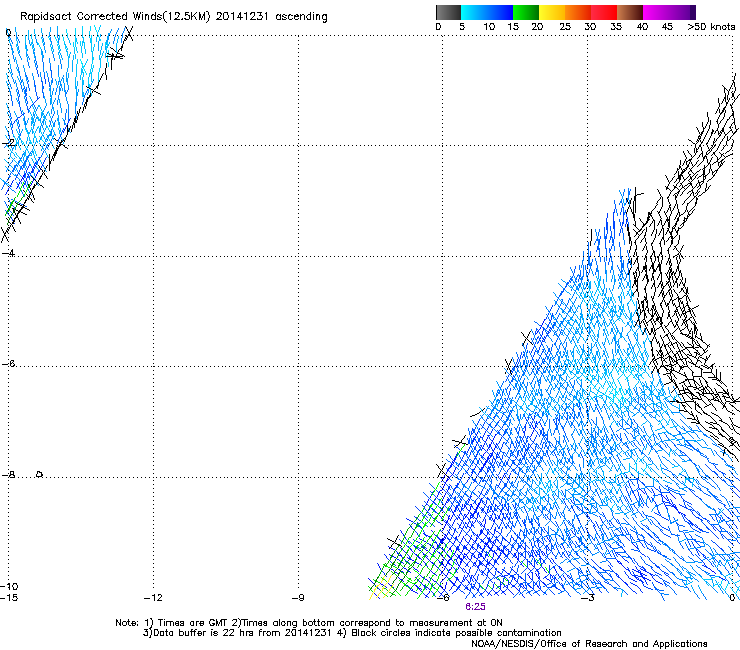The image size is (740, 650).
Task: Select the '45' label under the color bar
Action: tap(667, 27)
